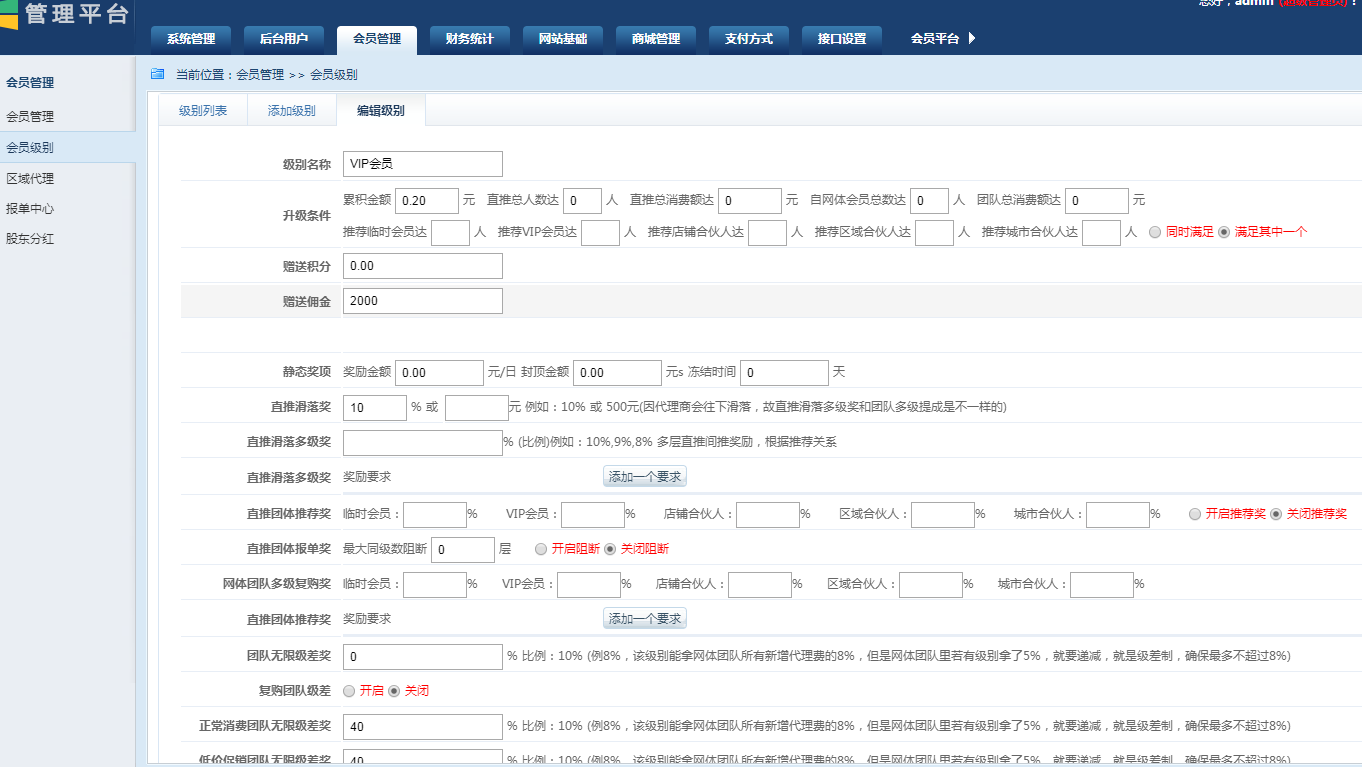Image resolution: width=1362 pixels, height=767 pixels.
Task: Open the 财务统计 top tab
Action: (x=470, y=39)
